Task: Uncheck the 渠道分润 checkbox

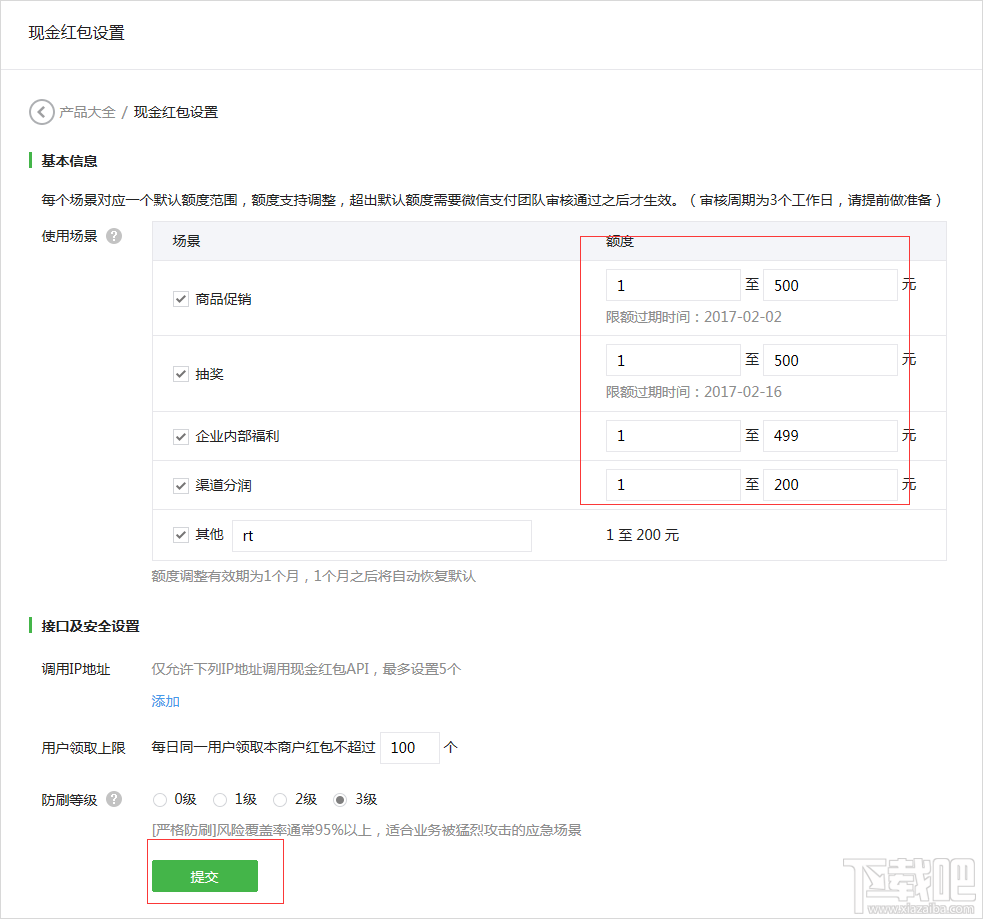Action: [181, 484]
